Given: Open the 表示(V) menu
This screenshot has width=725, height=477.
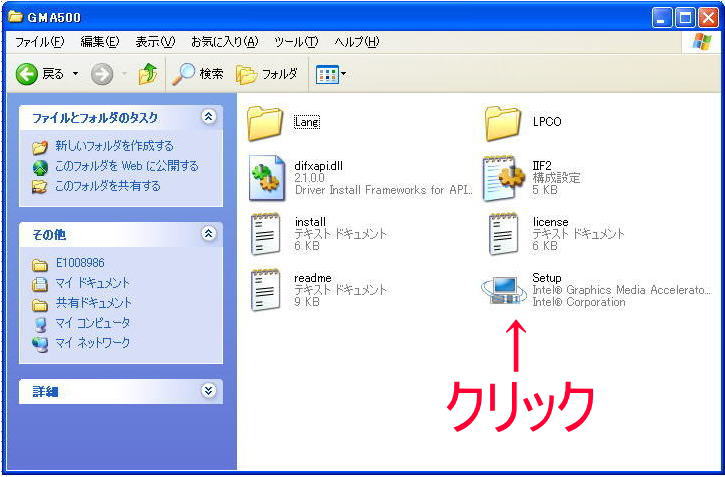Looking at the screenshot, I should (155, 42).
